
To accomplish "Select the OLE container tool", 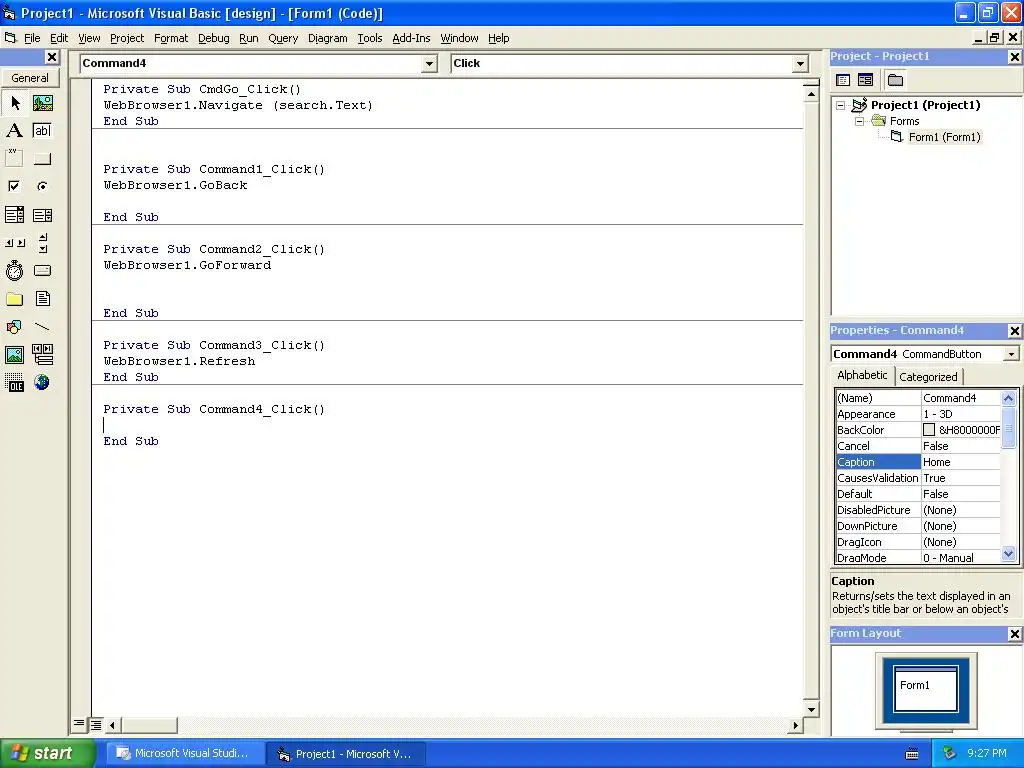I will (x=15, y=383).
